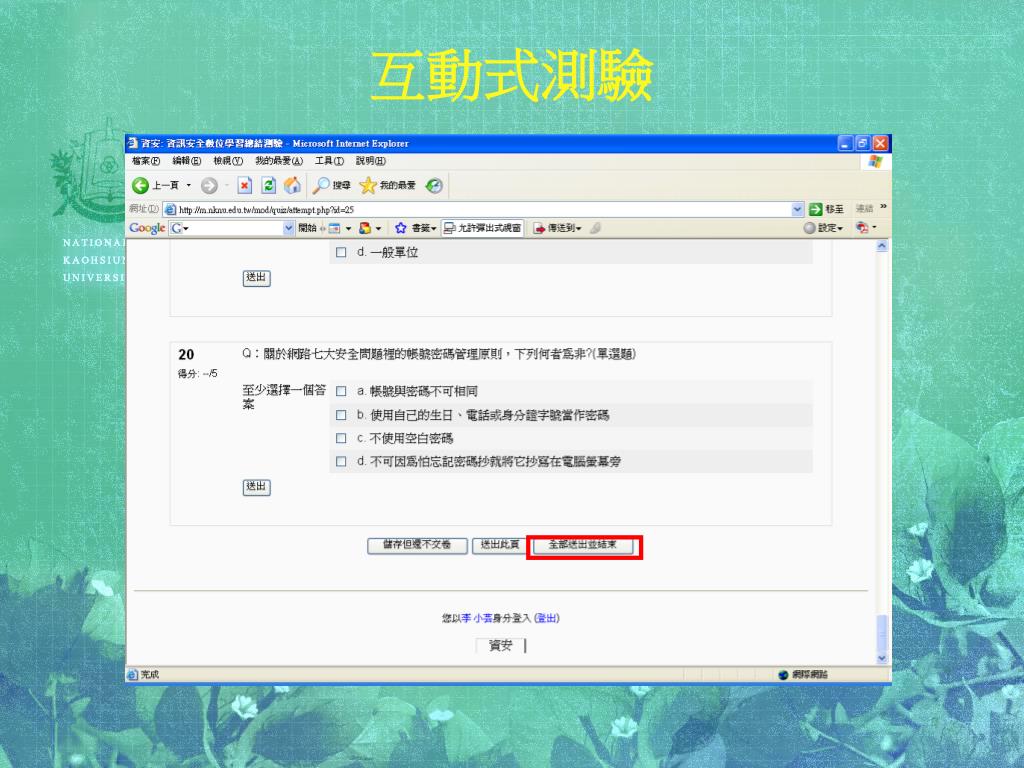Open the user profile link 李 小雲
This screenshot has width=1024, height=768.
(477, 618)
